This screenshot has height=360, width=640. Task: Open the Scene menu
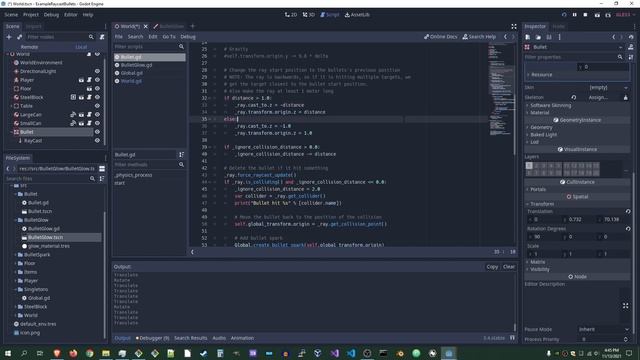[11, 15]
